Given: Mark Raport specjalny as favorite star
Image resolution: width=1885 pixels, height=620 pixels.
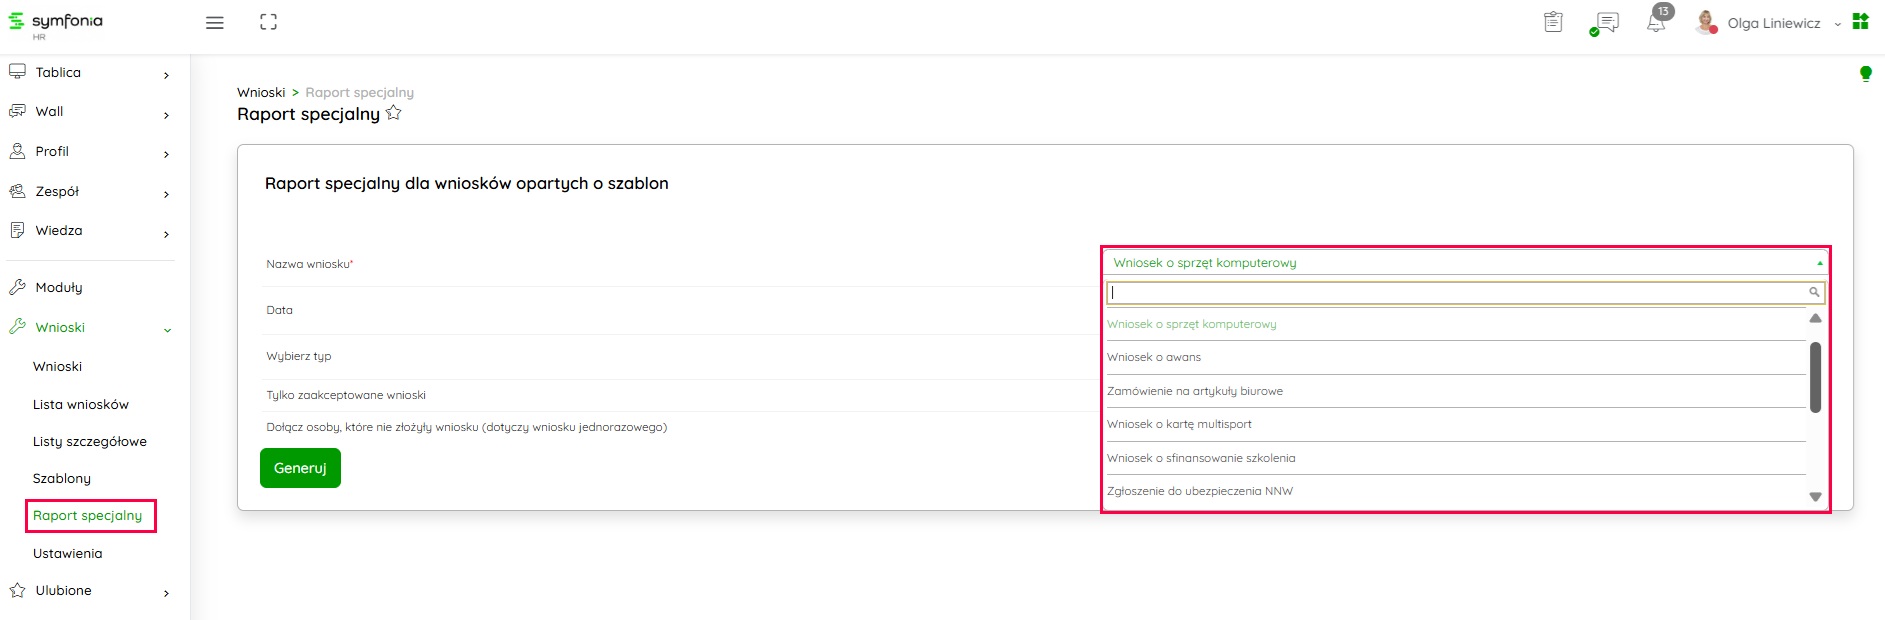Looking at the screenshot, I should pos(394,113).
